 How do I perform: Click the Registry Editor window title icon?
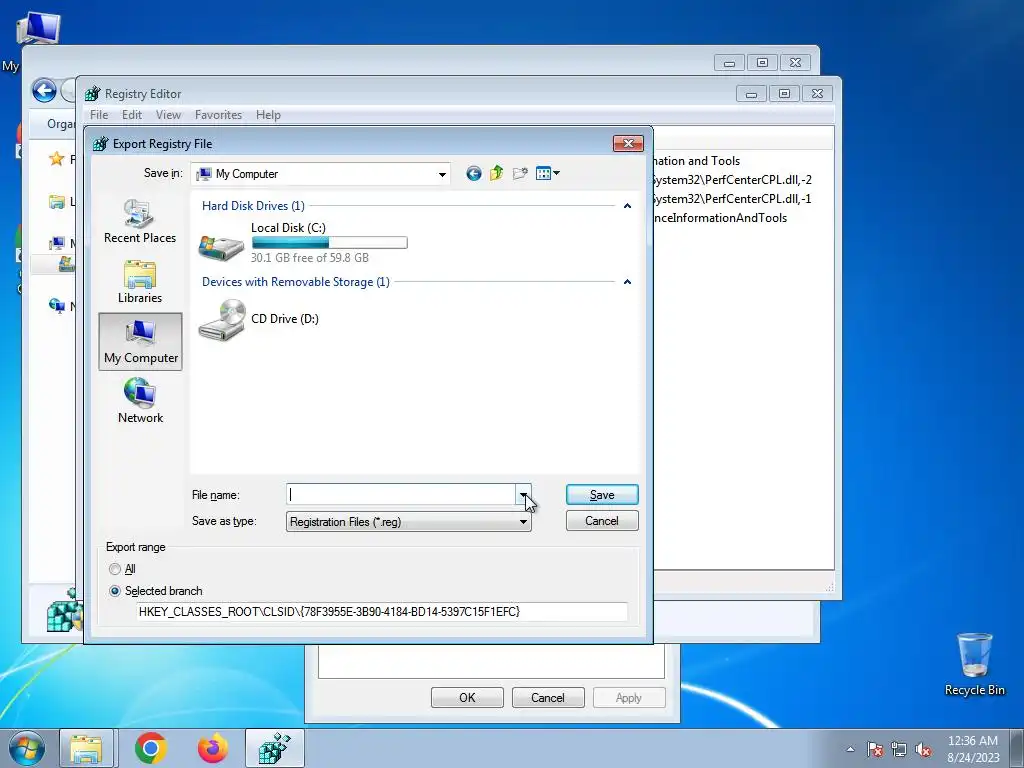pyautogui.click(x=93, y=93)
